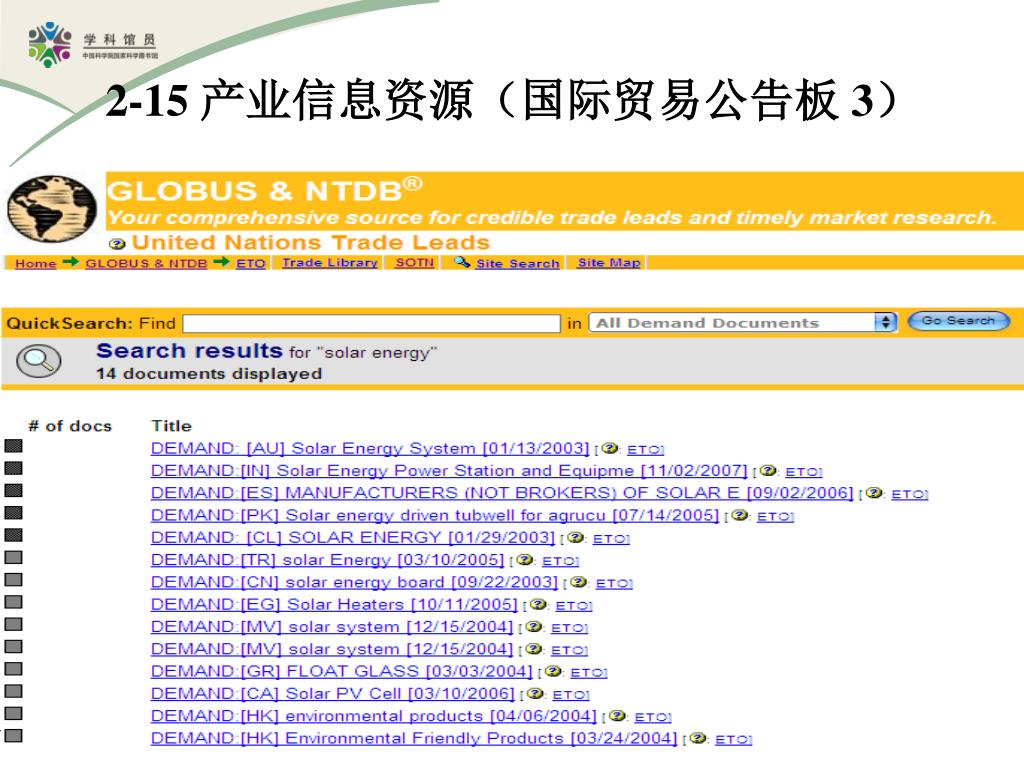Open DEMAND [ES] MANUFACTURERS (NOT BROKERS) link

502,493
